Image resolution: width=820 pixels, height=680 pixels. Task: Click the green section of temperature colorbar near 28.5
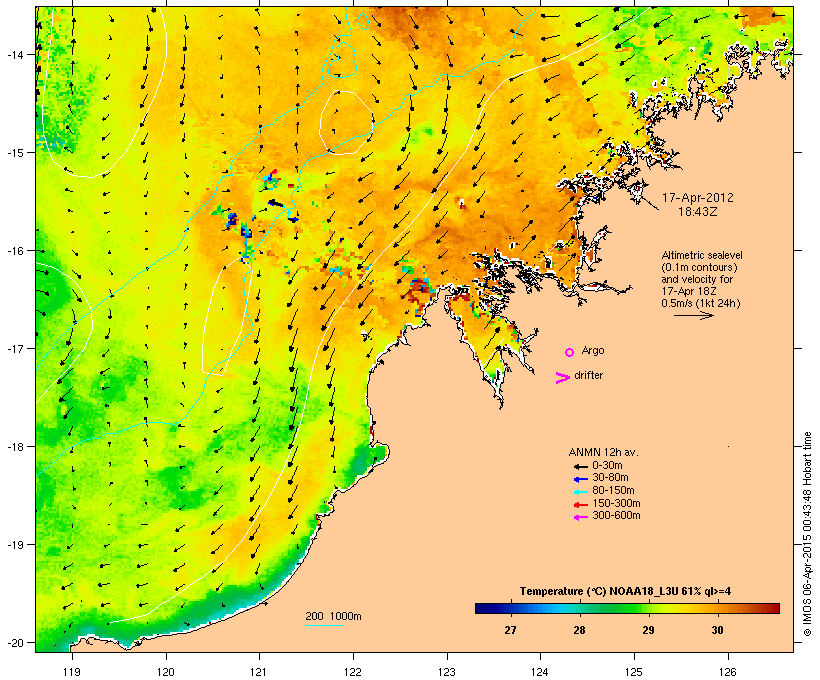pos(614,608)
